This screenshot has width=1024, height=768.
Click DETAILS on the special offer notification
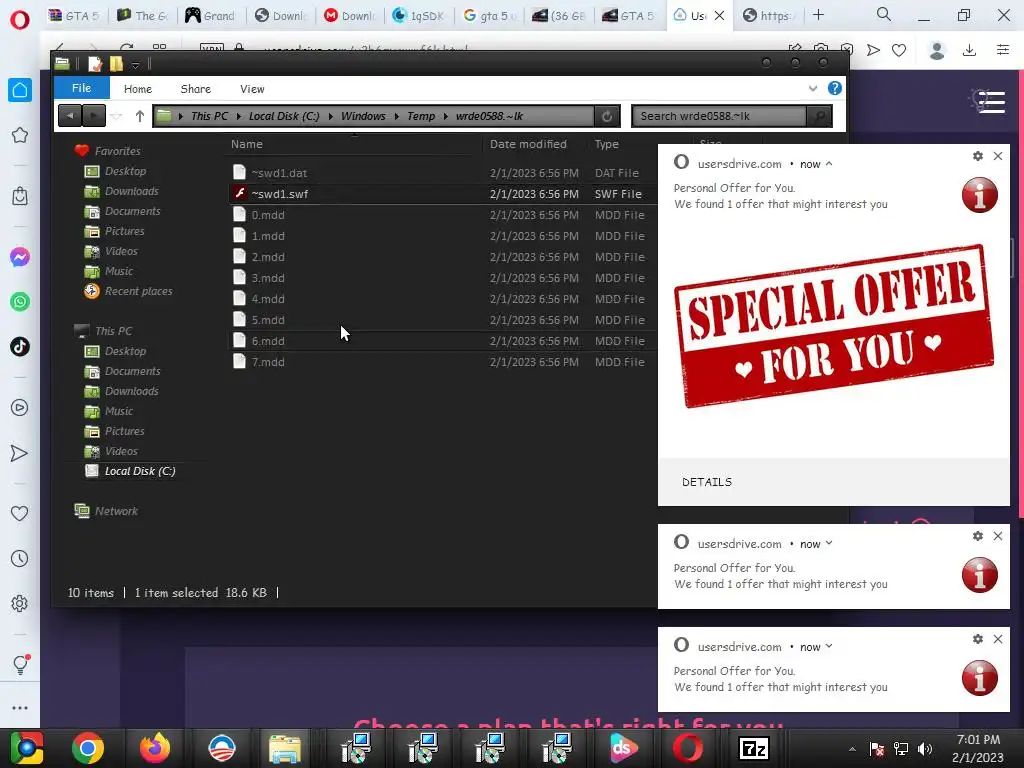pyautogui.click(x=707, y=482)
